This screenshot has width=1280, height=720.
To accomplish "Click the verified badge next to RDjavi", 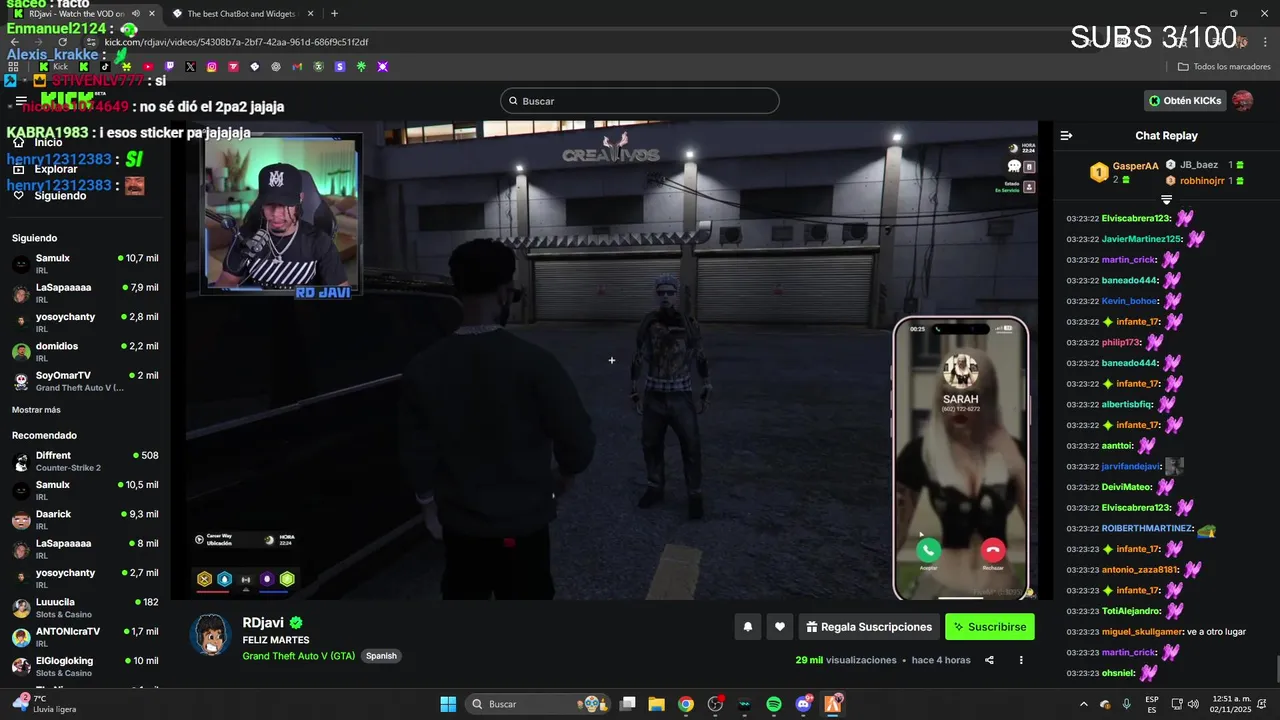I will click(296, 622).
